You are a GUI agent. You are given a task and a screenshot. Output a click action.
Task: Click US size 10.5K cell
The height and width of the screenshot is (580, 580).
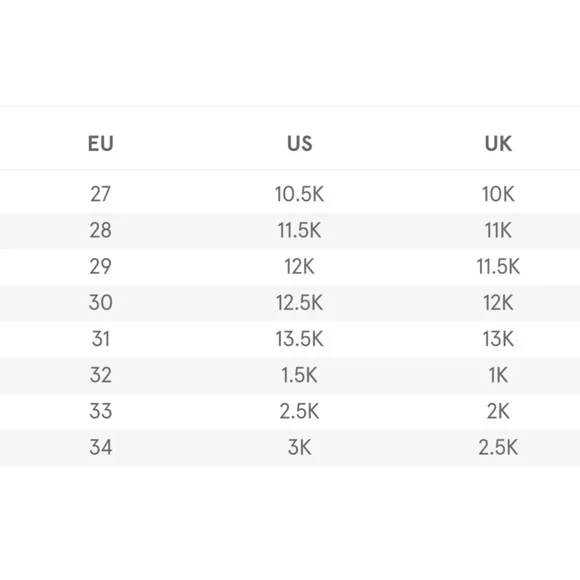pos(300,194)
